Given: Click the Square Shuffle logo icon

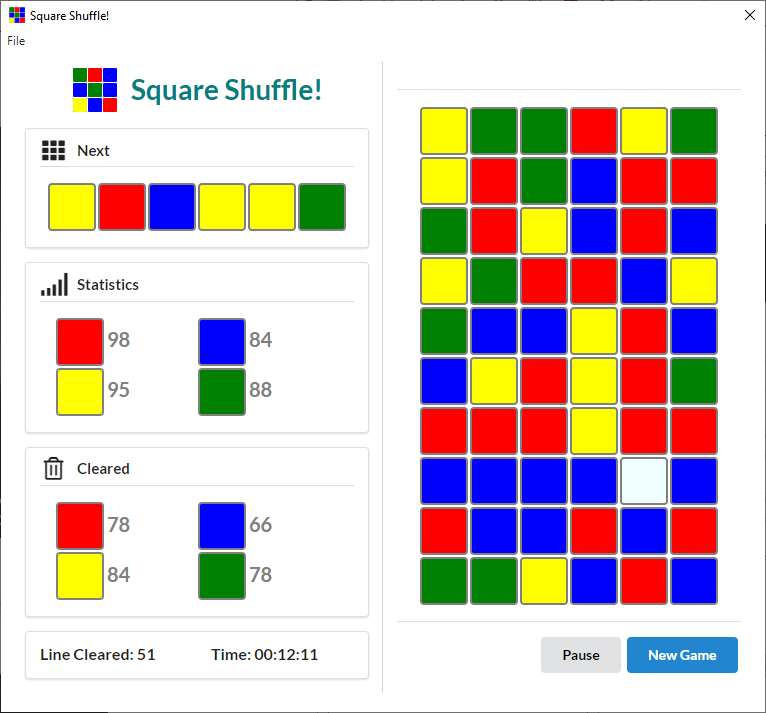Looking at the screenshot, I should click(95, 90).
